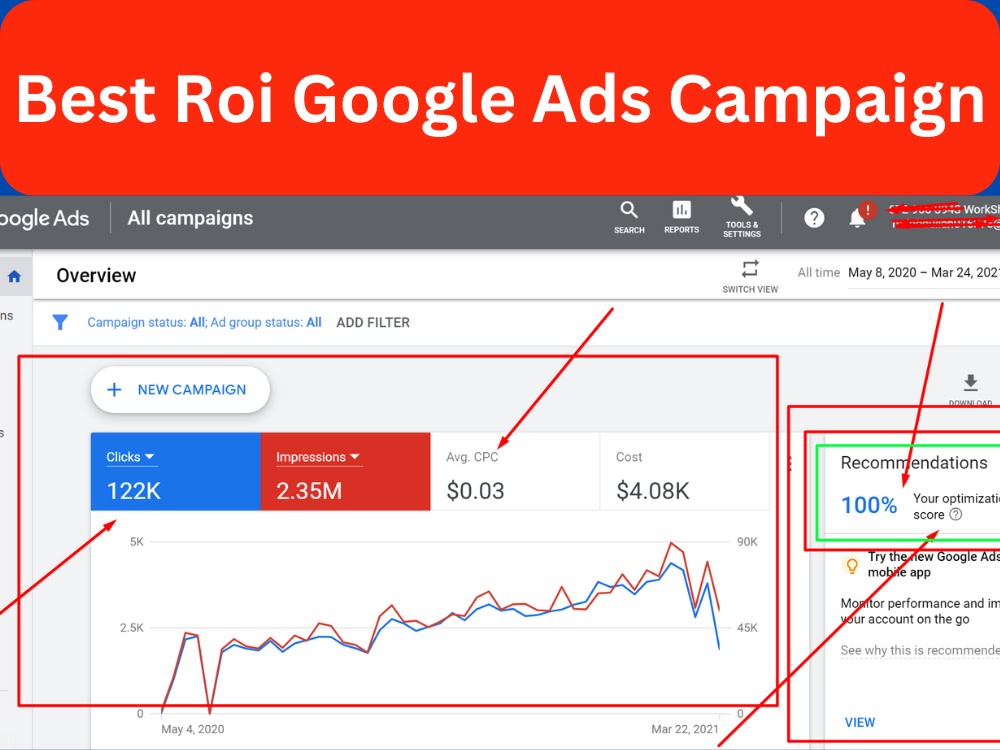This screenshot has height=750, width=1000.
Task: Click the May 4, 2020 axis label
Action: (193, 729)
